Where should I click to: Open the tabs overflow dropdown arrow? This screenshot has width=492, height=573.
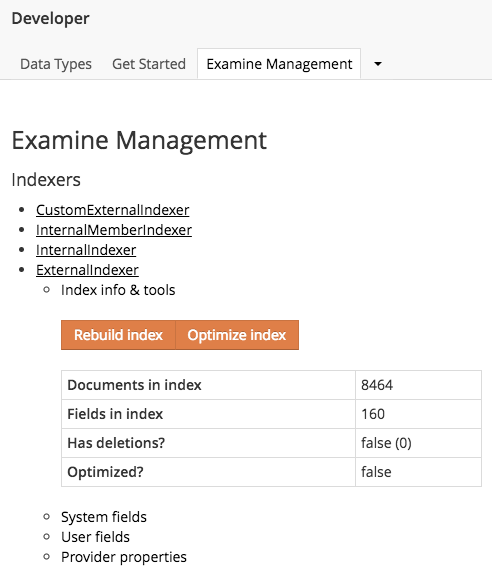378,64
